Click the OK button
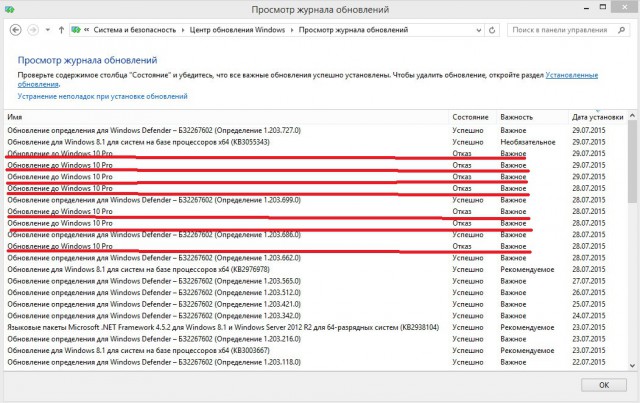The height and width of the screenshot is (403, 640). coord(604,385)
